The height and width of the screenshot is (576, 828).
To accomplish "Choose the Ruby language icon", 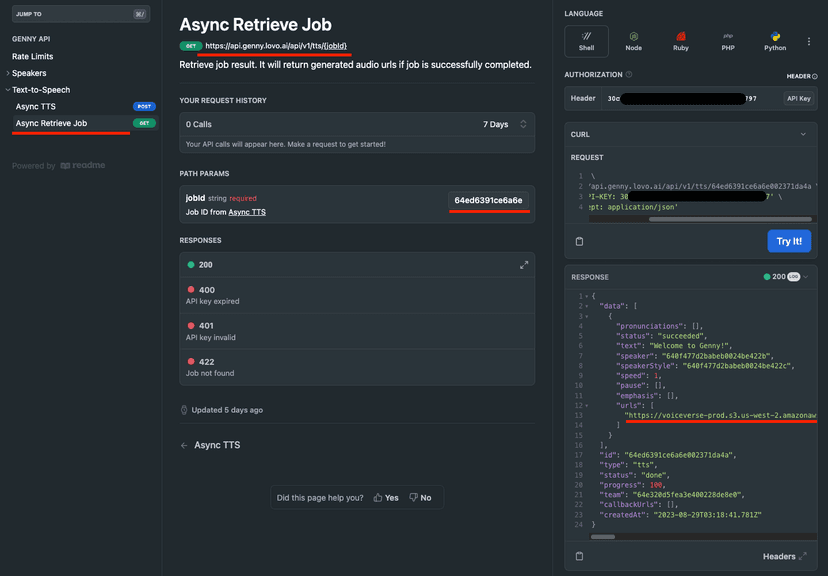I will (680, 41).
